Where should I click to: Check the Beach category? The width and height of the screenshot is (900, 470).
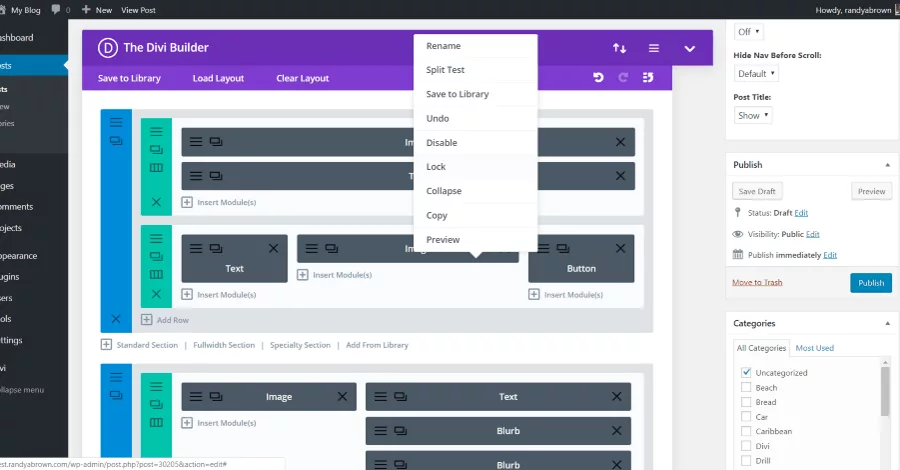[x=746, y=387]
